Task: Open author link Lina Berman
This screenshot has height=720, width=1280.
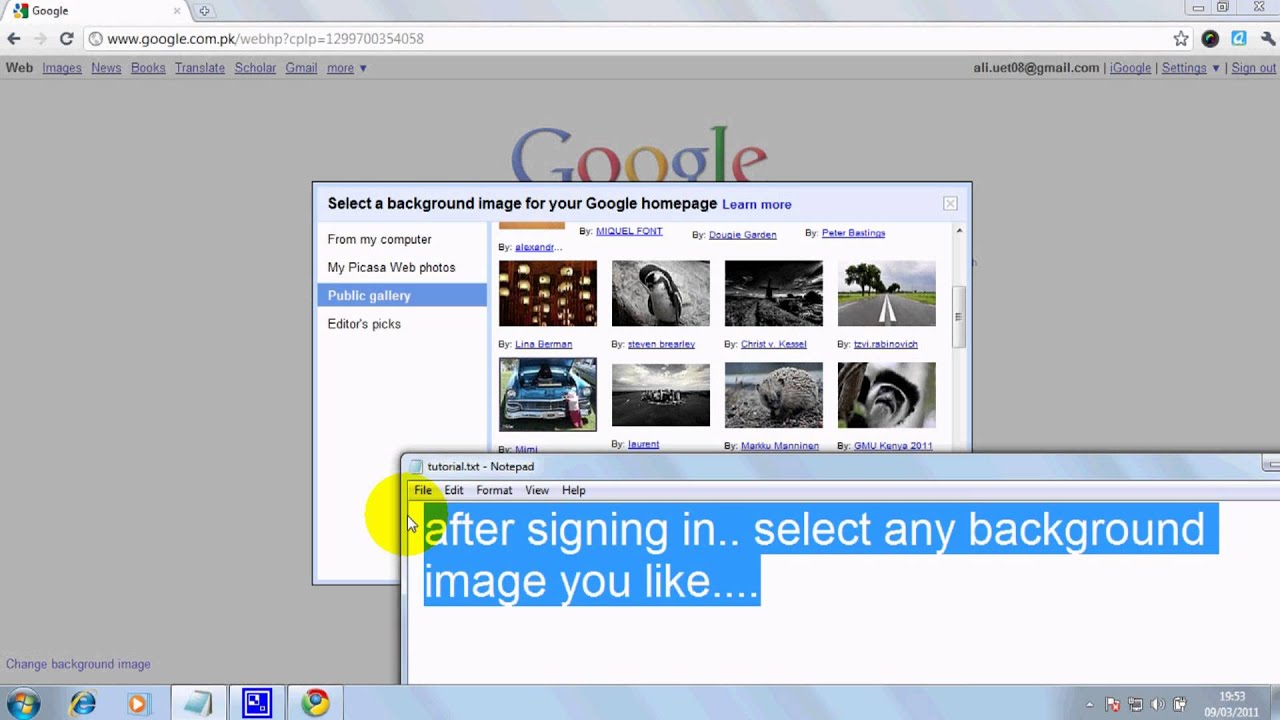Action: pyautogui.click(x=543, y=344)
